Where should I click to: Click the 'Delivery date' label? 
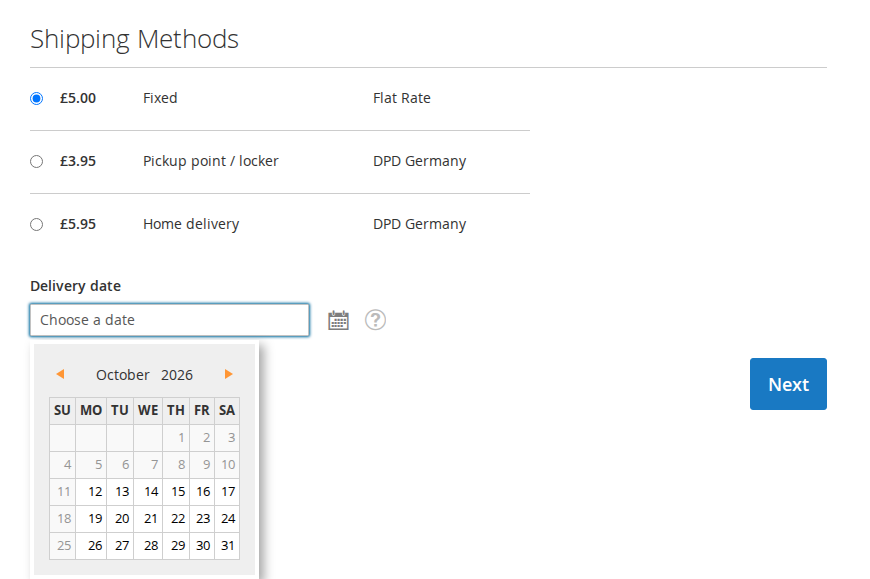click(75, 286)
